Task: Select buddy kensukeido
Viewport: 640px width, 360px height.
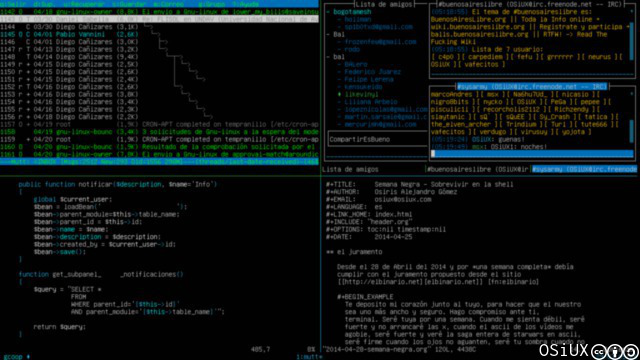Action: (363, 87)
